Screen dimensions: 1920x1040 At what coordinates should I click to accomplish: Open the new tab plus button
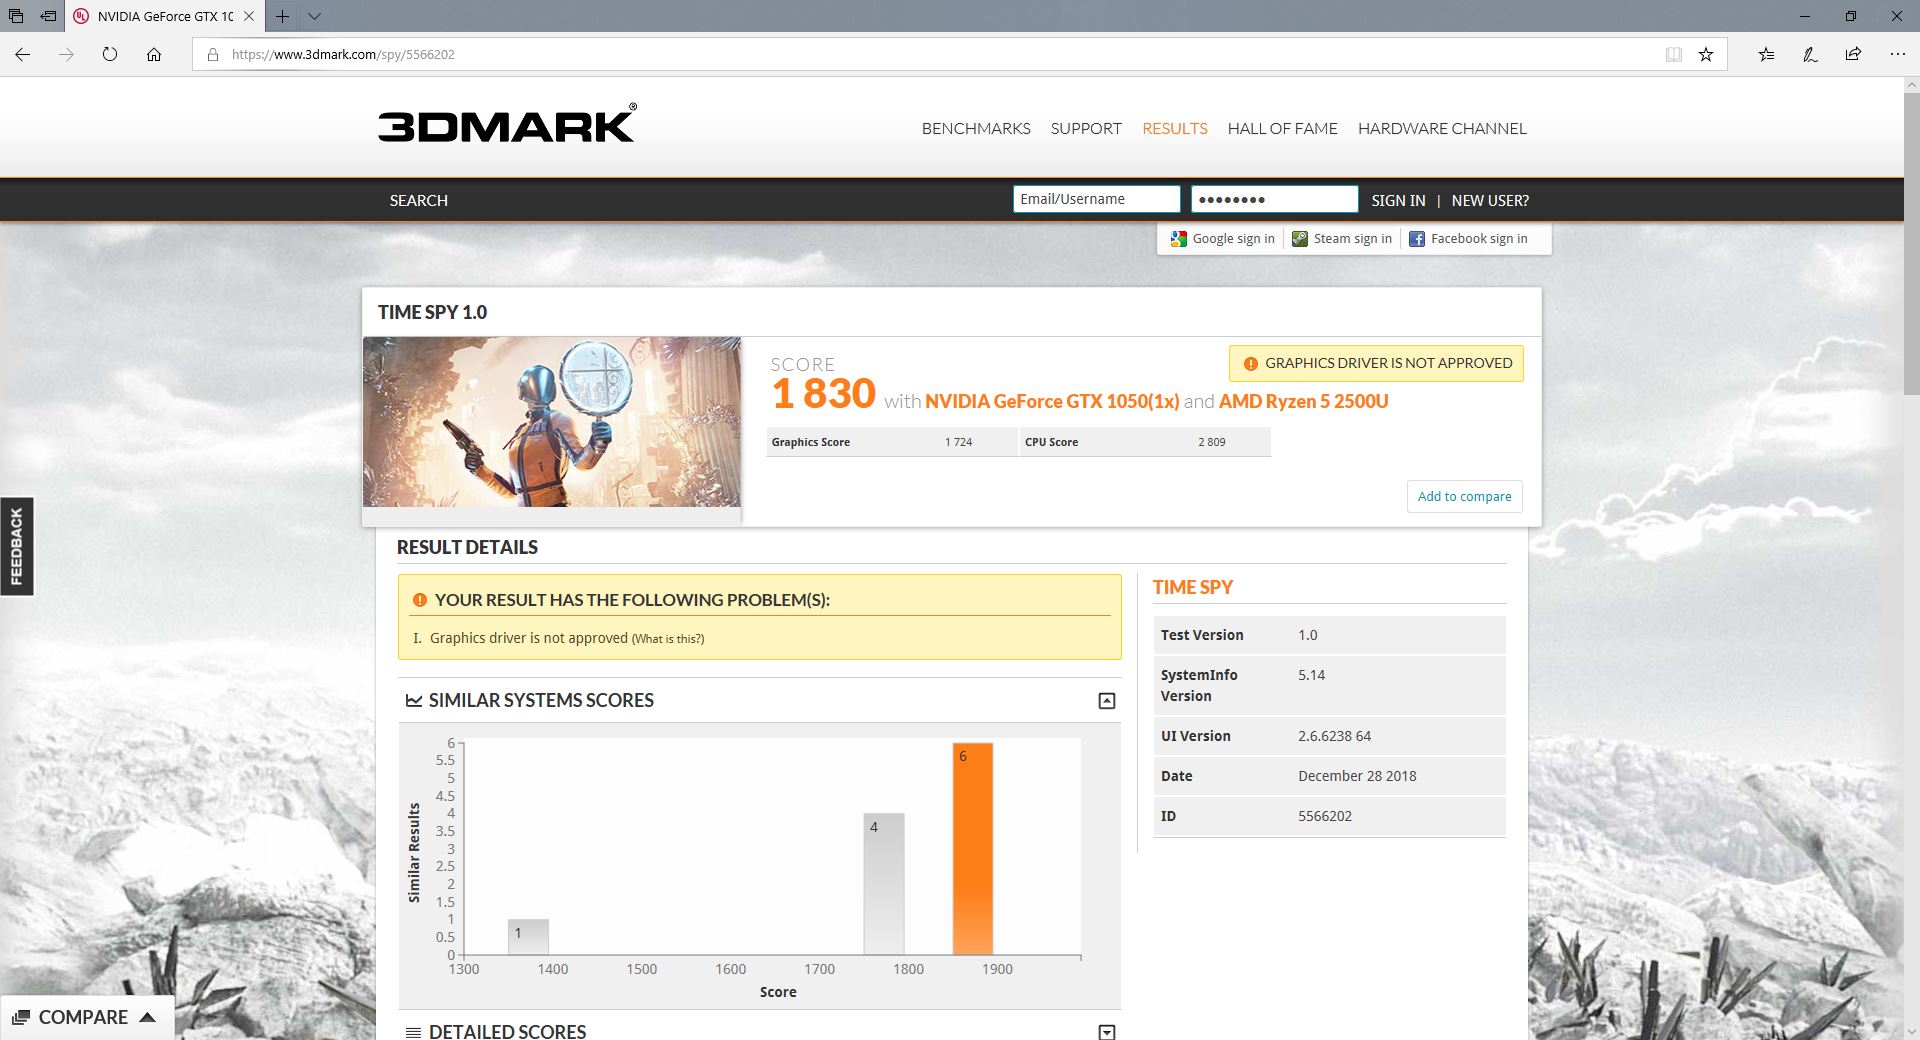tap(283, 16)
